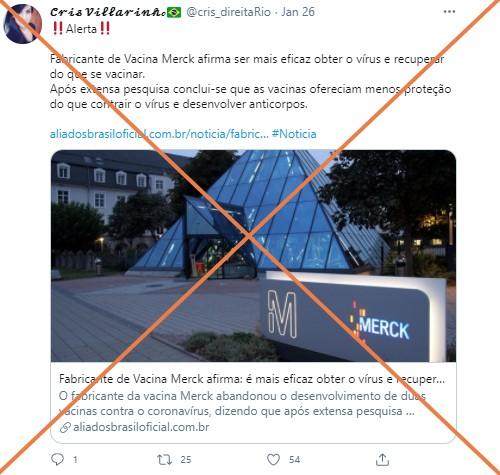Click the Jan 26 timestamp
This screenshot has height=475, width=500.
[x=298, y=12]
